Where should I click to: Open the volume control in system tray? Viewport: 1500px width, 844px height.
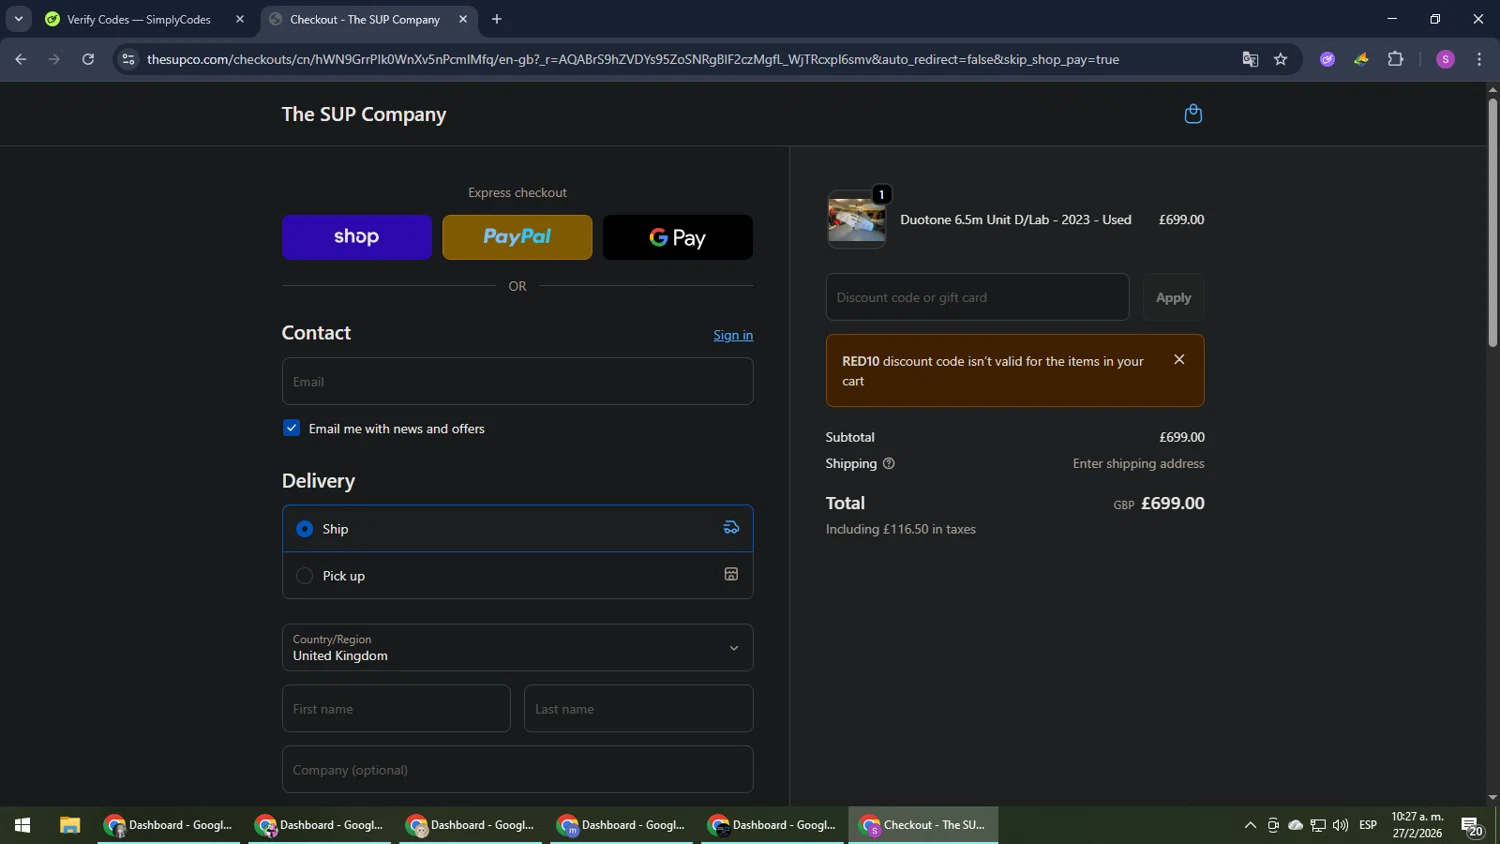pyautogui.click(x=1340, y=825)
